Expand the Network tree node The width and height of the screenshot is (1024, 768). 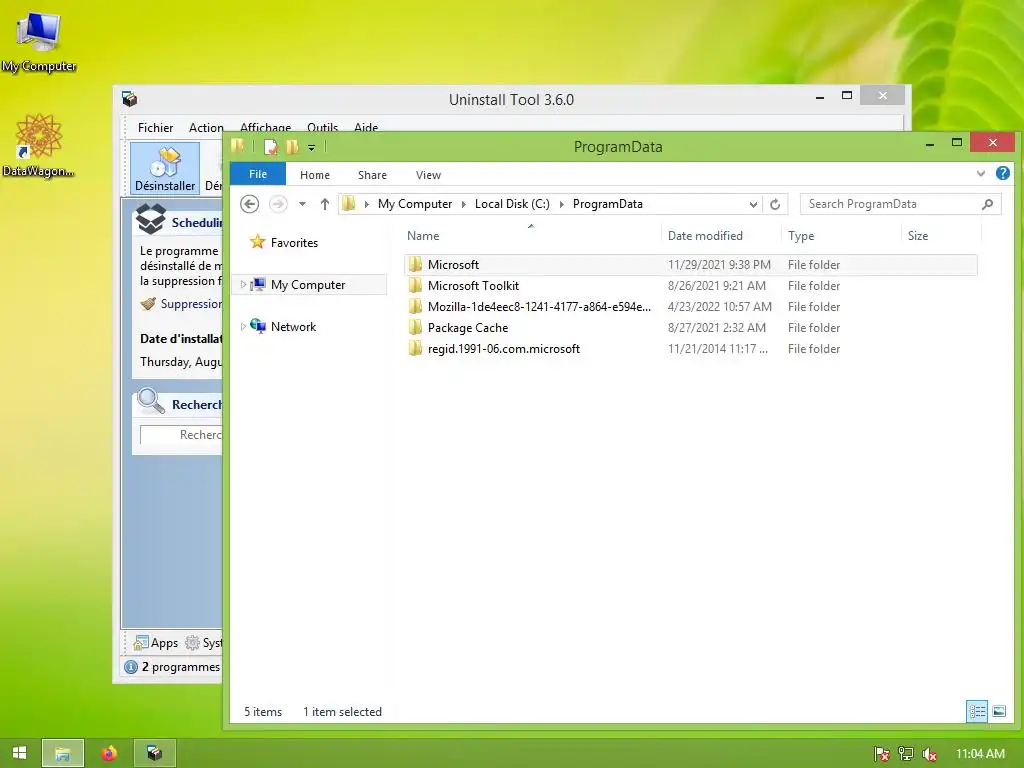243,327
